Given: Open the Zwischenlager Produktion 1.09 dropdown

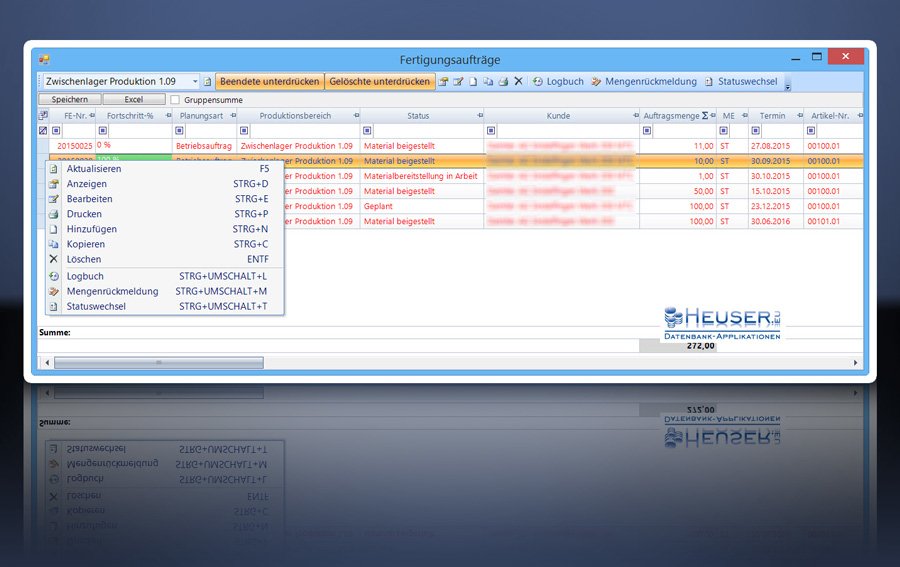Looking at the screenshot, I should point(195,81).
